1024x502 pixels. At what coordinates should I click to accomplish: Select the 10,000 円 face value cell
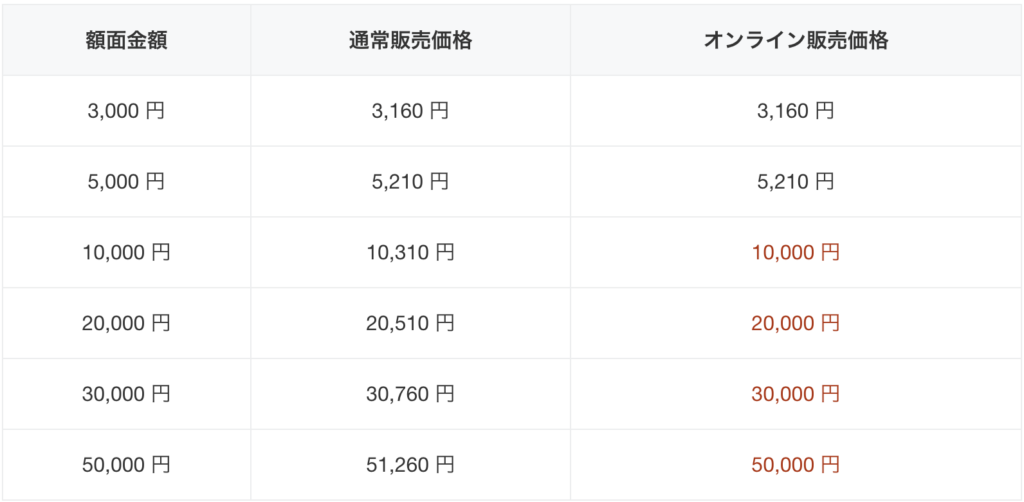click(x=126, y=253)
